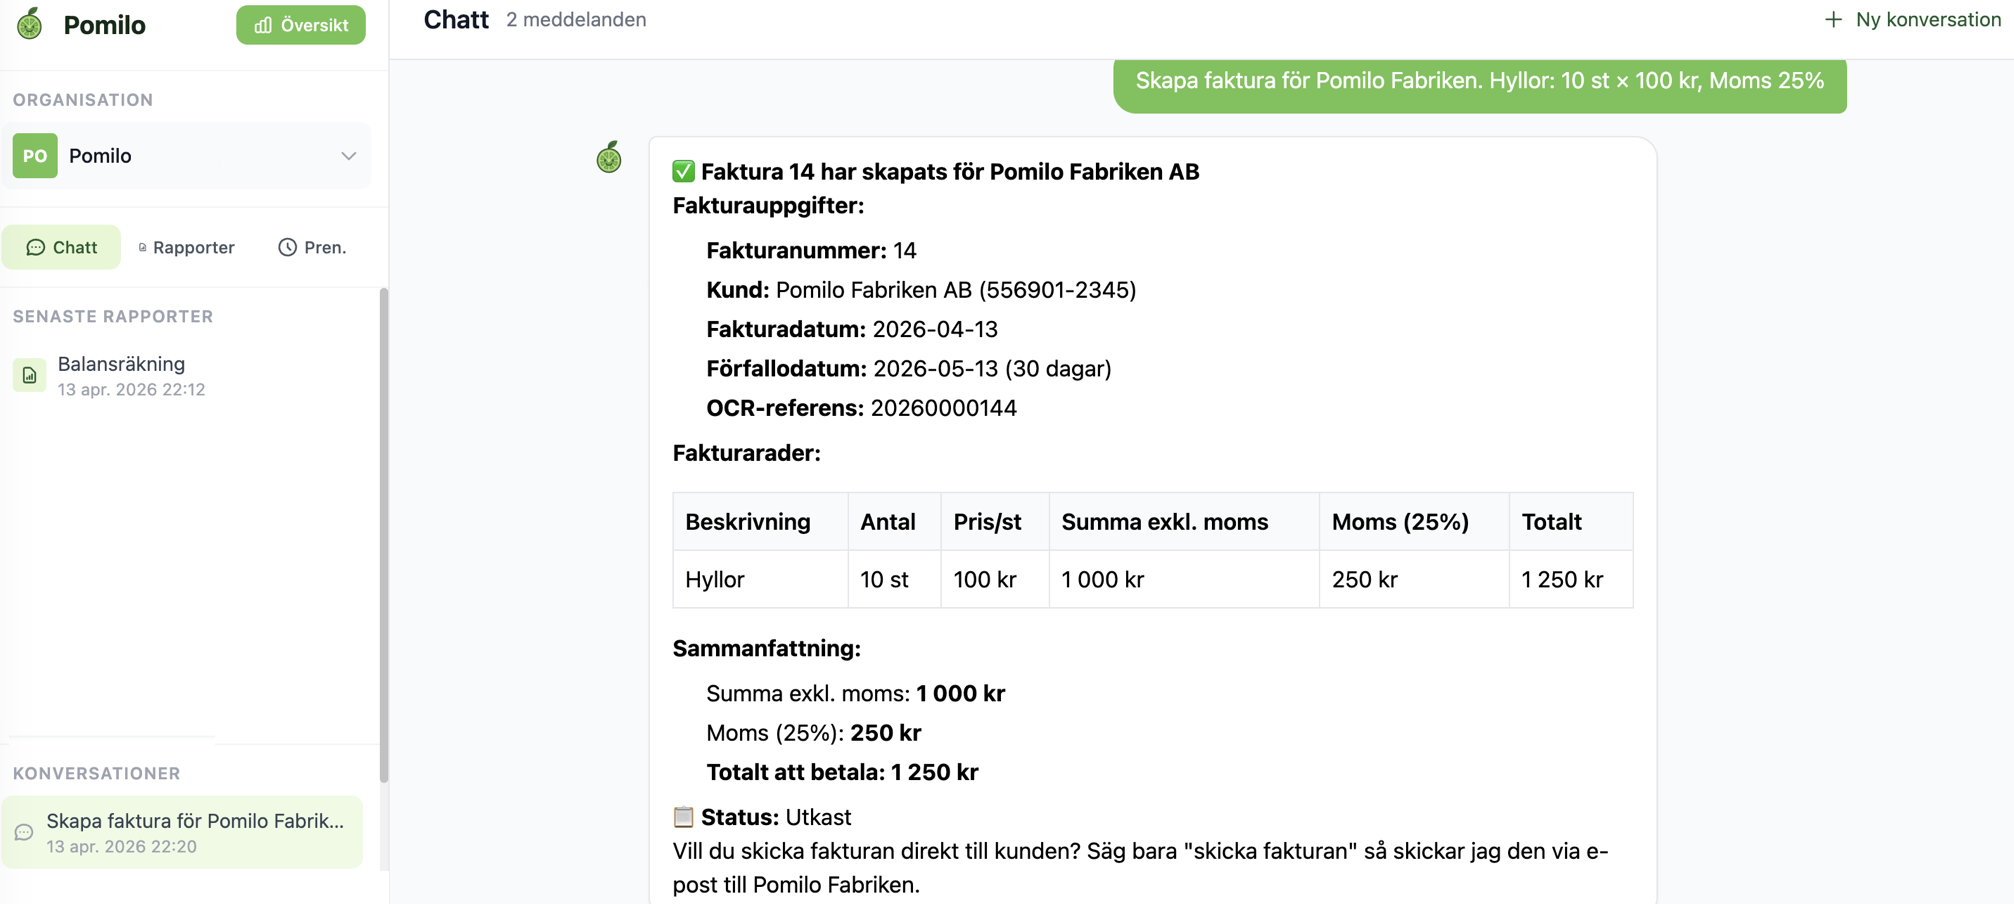Click the PO organisation avatar badge
Screen dimensions: 2014x904
35,156
